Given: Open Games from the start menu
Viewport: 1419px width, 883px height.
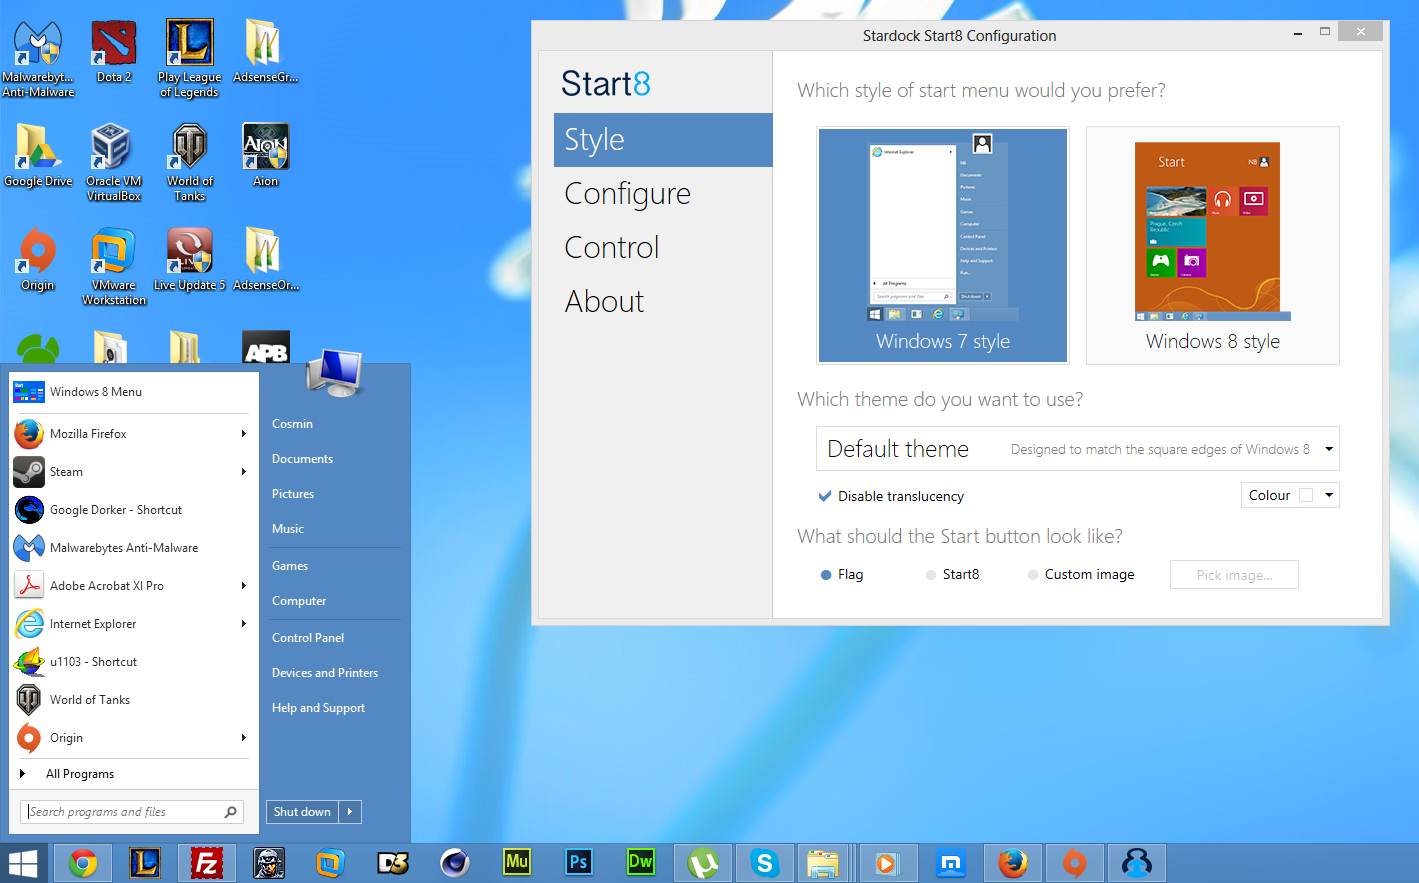Looking at the screenshot, I should click(x=290, y=566).
